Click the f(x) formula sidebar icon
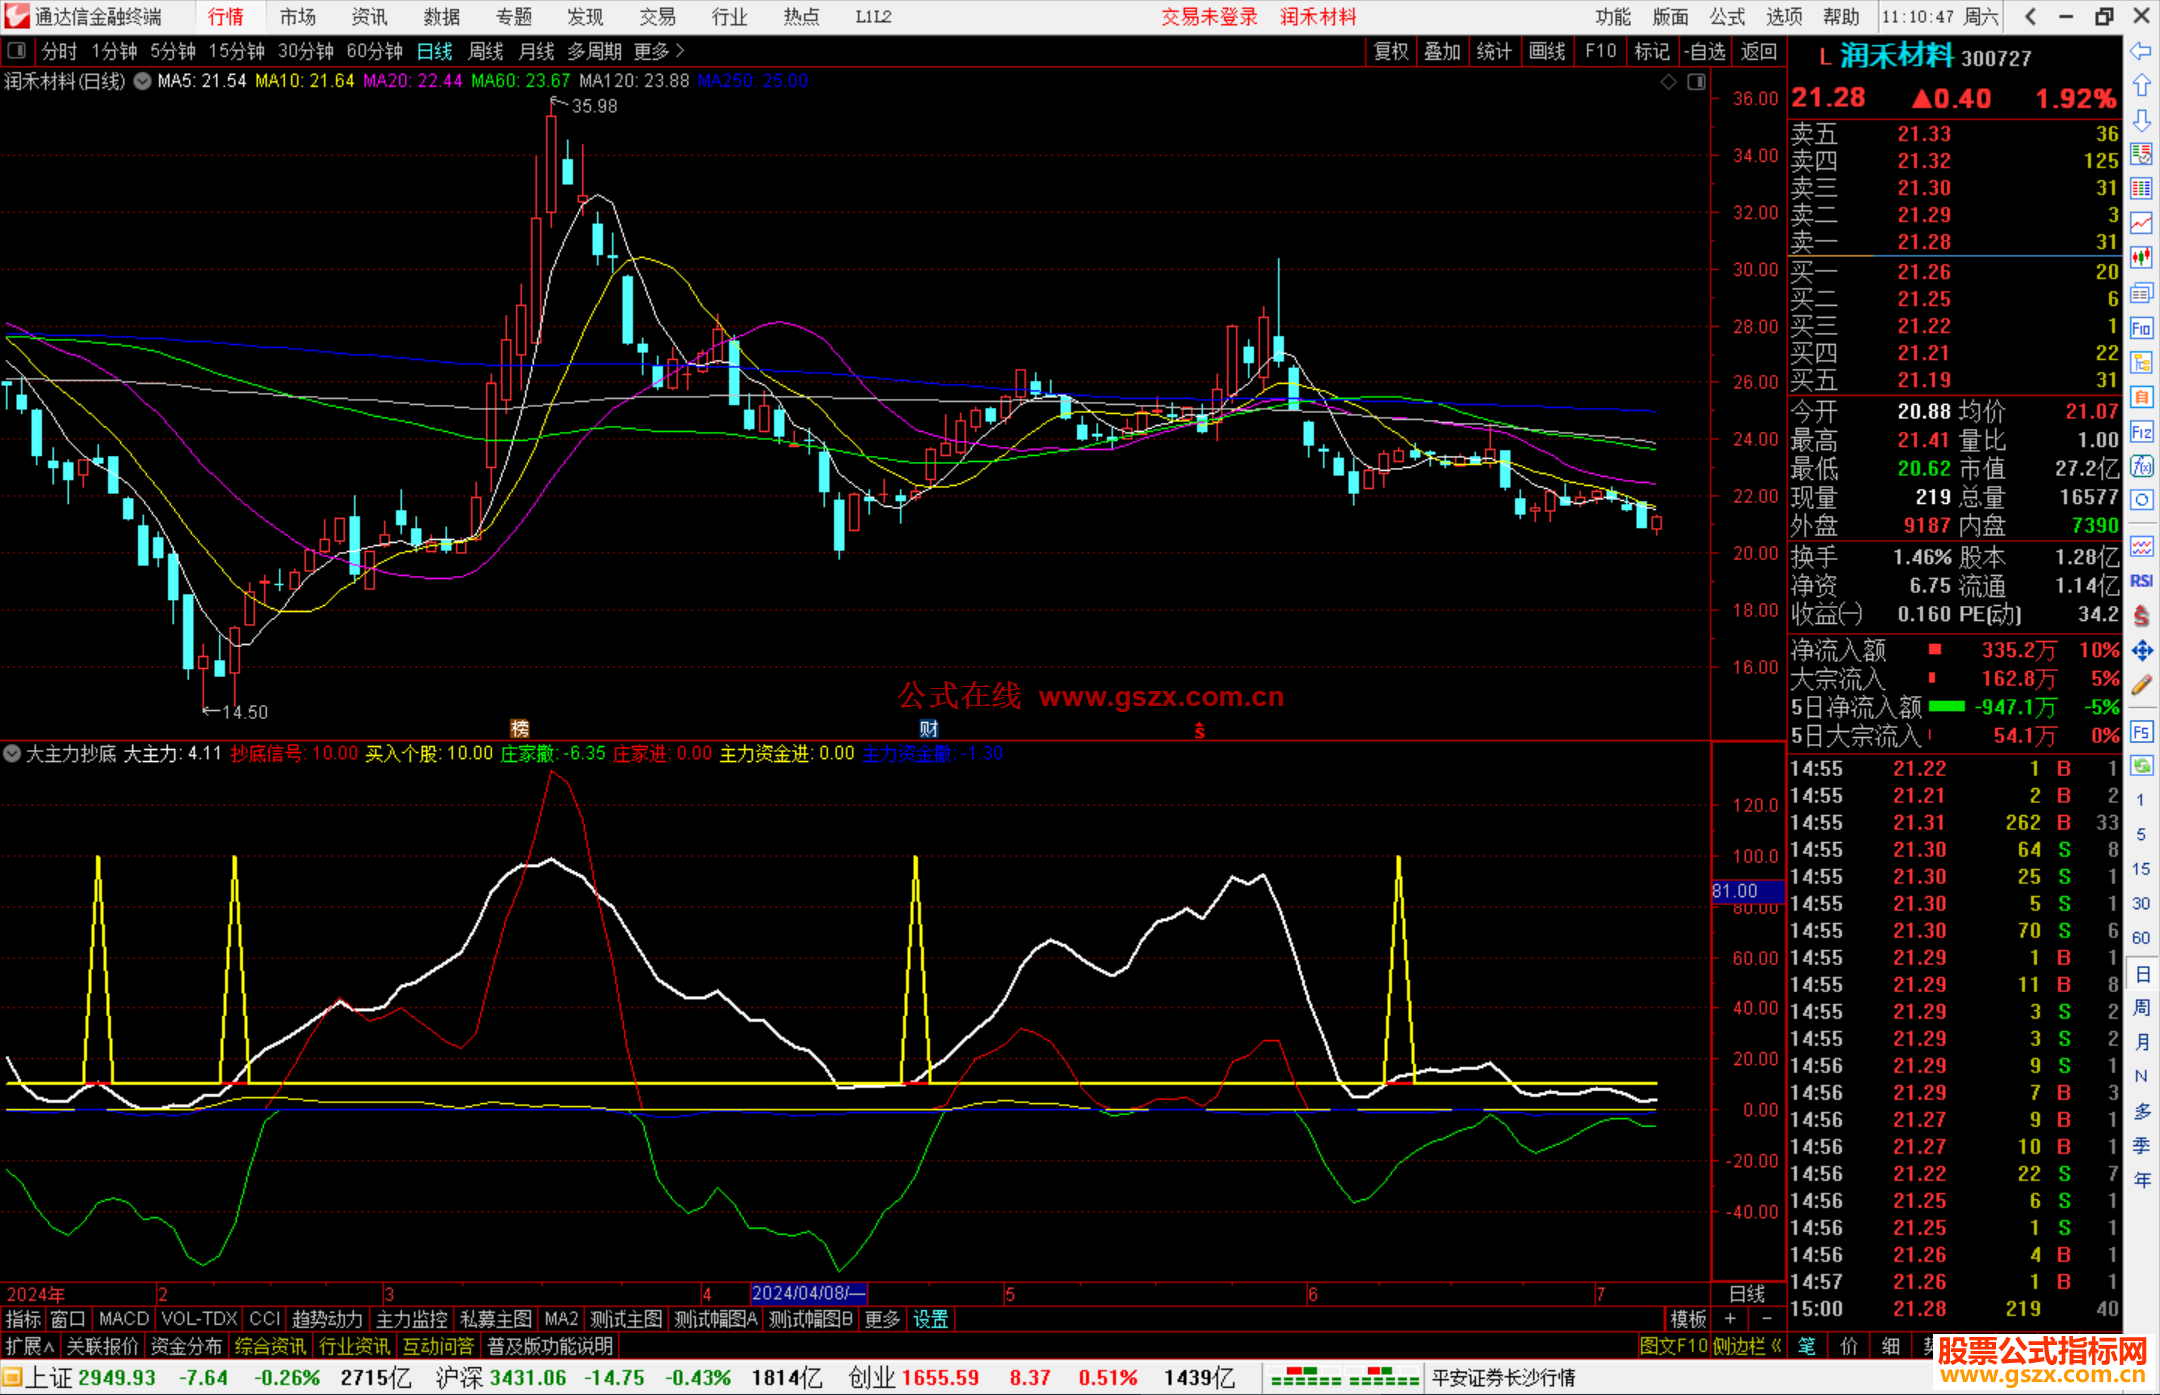This screenshot has height=1395, width=2160. (x=2141, y=466)
